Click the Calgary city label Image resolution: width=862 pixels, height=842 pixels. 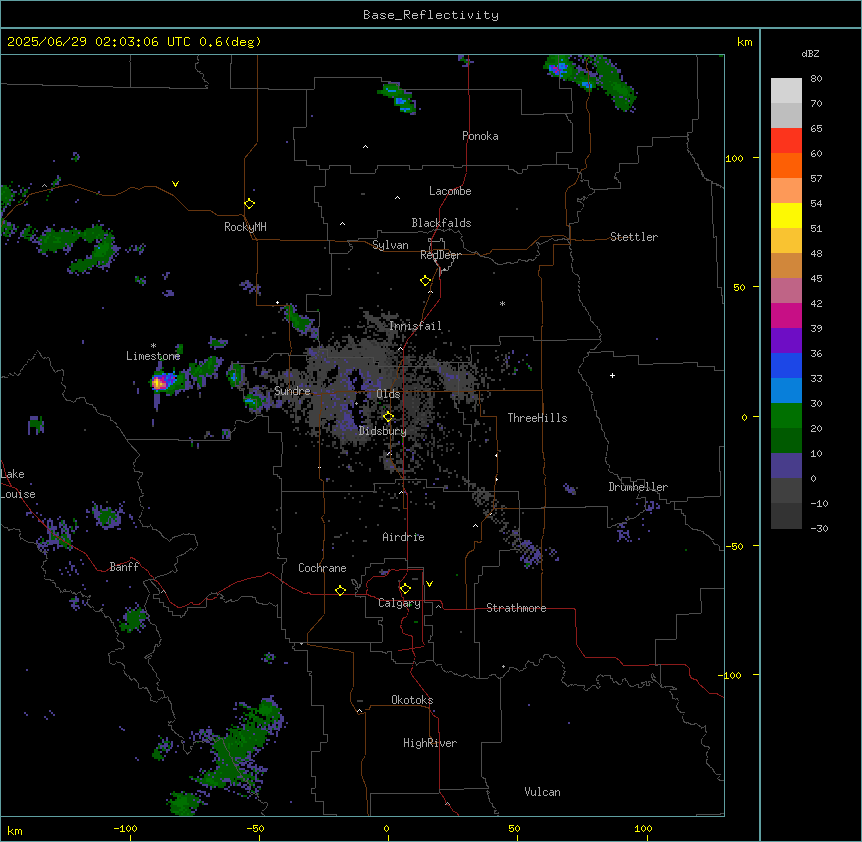pos(399,603)
